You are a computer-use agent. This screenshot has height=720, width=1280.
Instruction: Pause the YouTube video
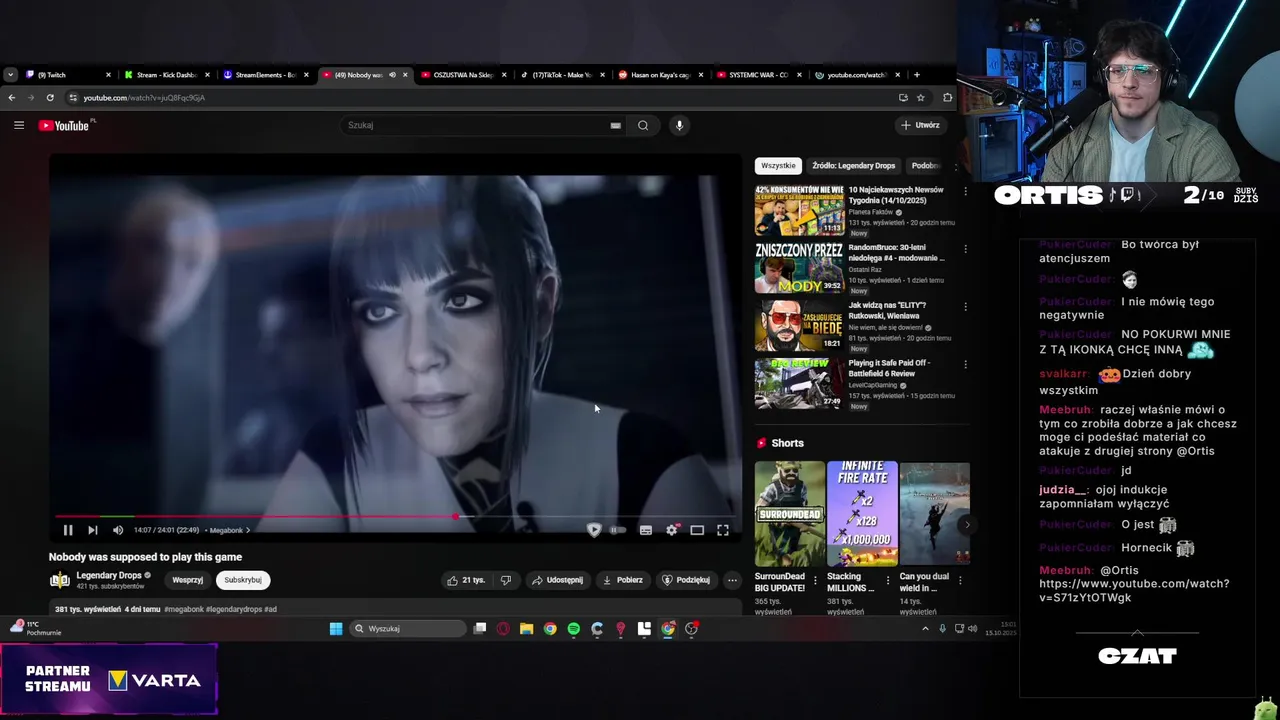click(x=68, y=530)
